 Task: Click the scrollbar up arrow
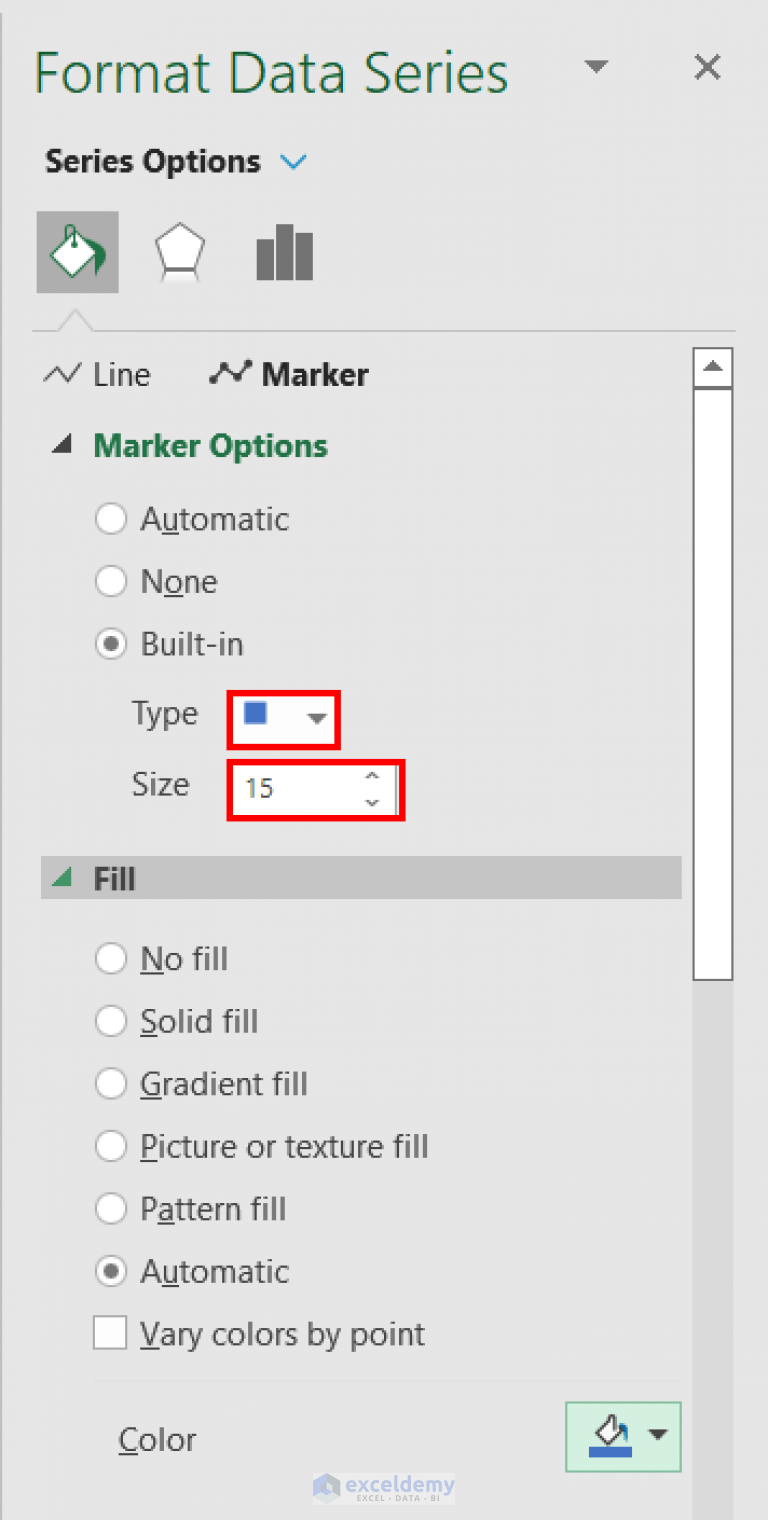713,367
